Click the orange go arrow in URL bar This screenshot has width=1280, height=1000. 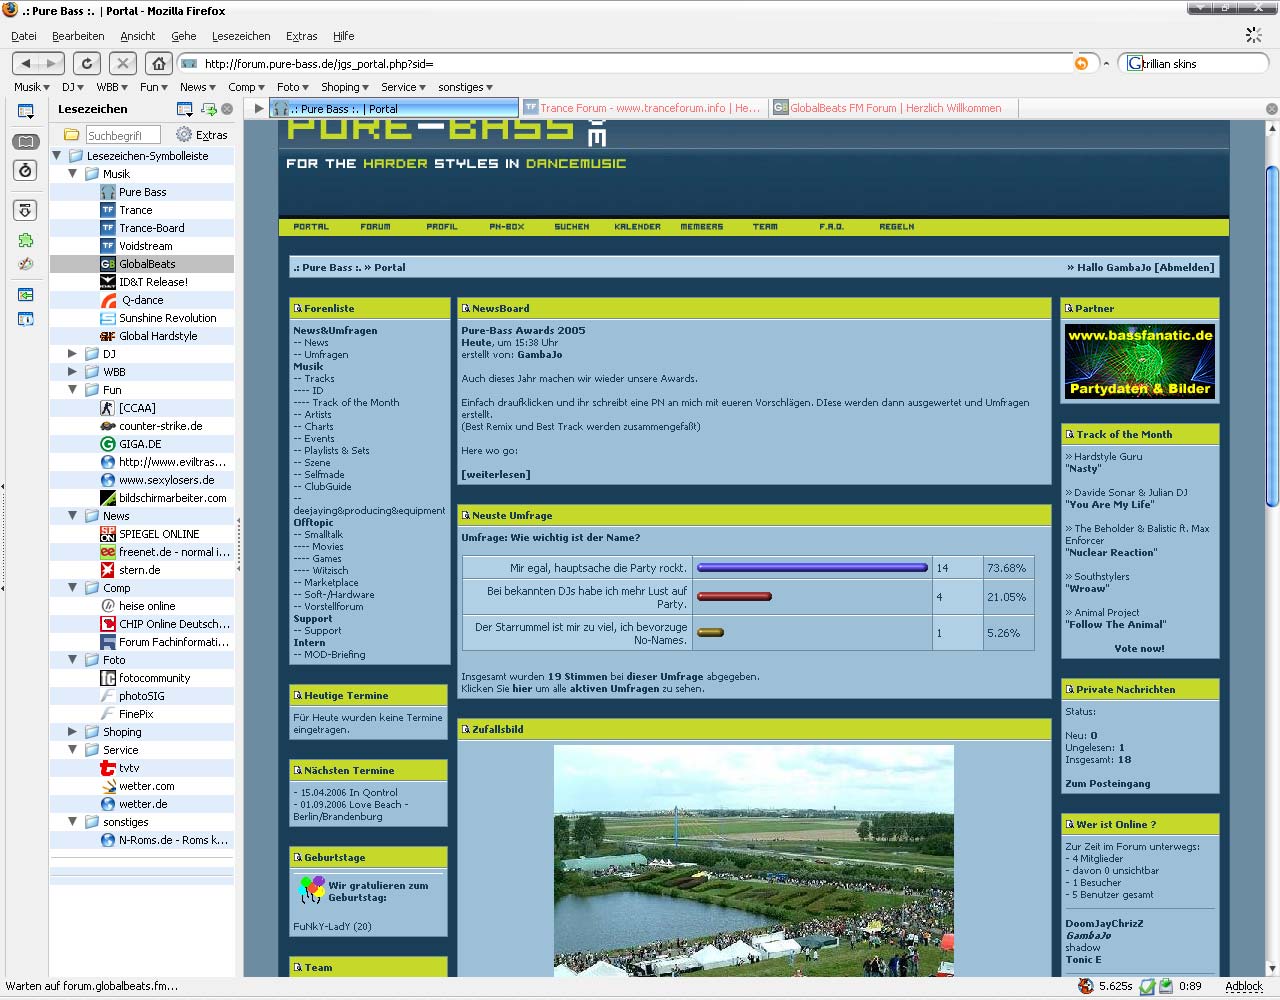[1081, 63]
